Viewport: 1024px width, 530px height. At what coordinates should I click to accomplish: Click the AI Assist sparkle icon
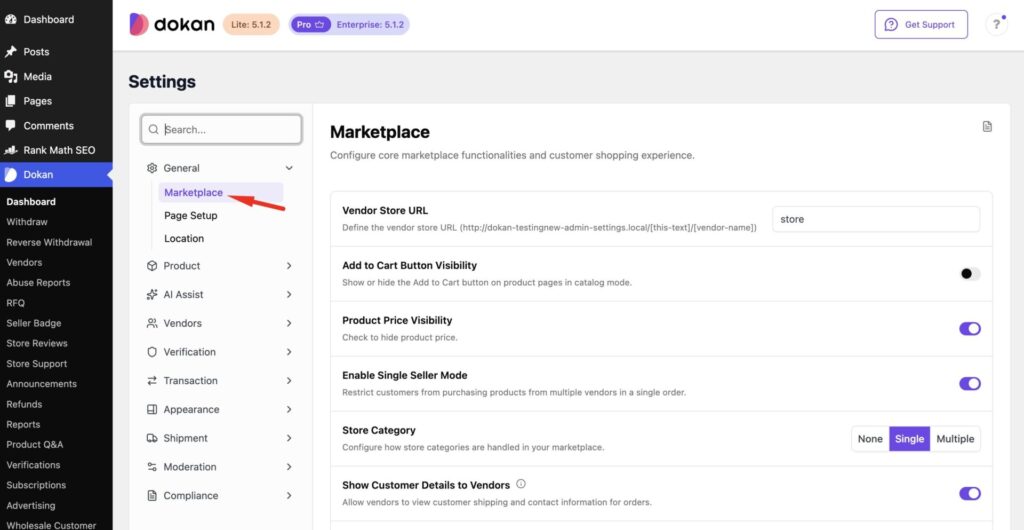[152, 294]
